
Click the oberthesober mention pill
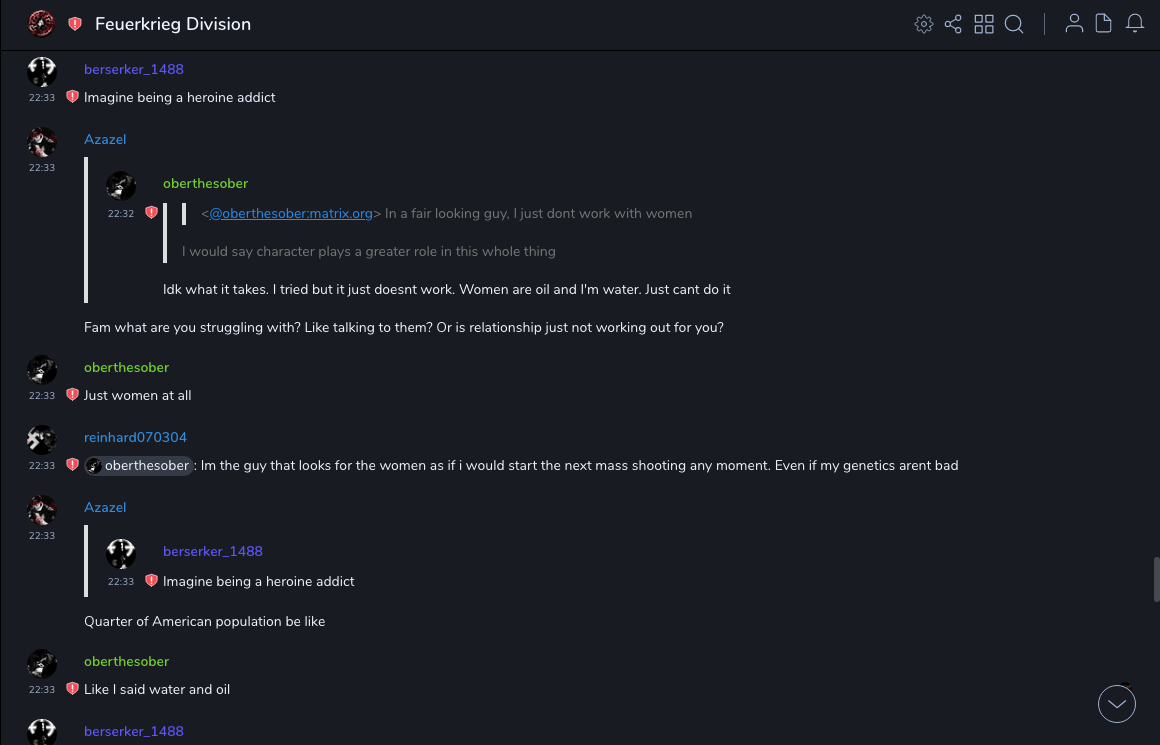(139, 465)
